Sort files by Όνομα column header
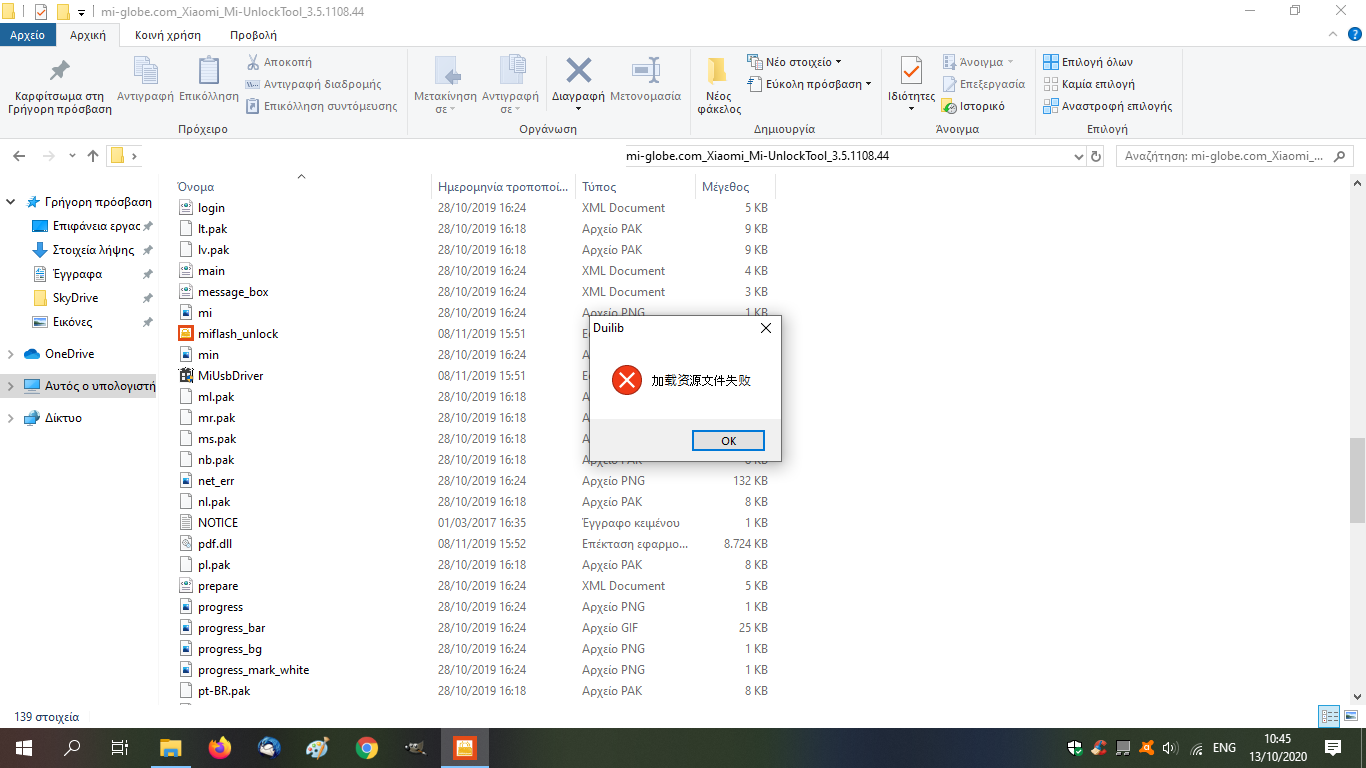This screenshot has width=1366, height=768. point(196,187)
